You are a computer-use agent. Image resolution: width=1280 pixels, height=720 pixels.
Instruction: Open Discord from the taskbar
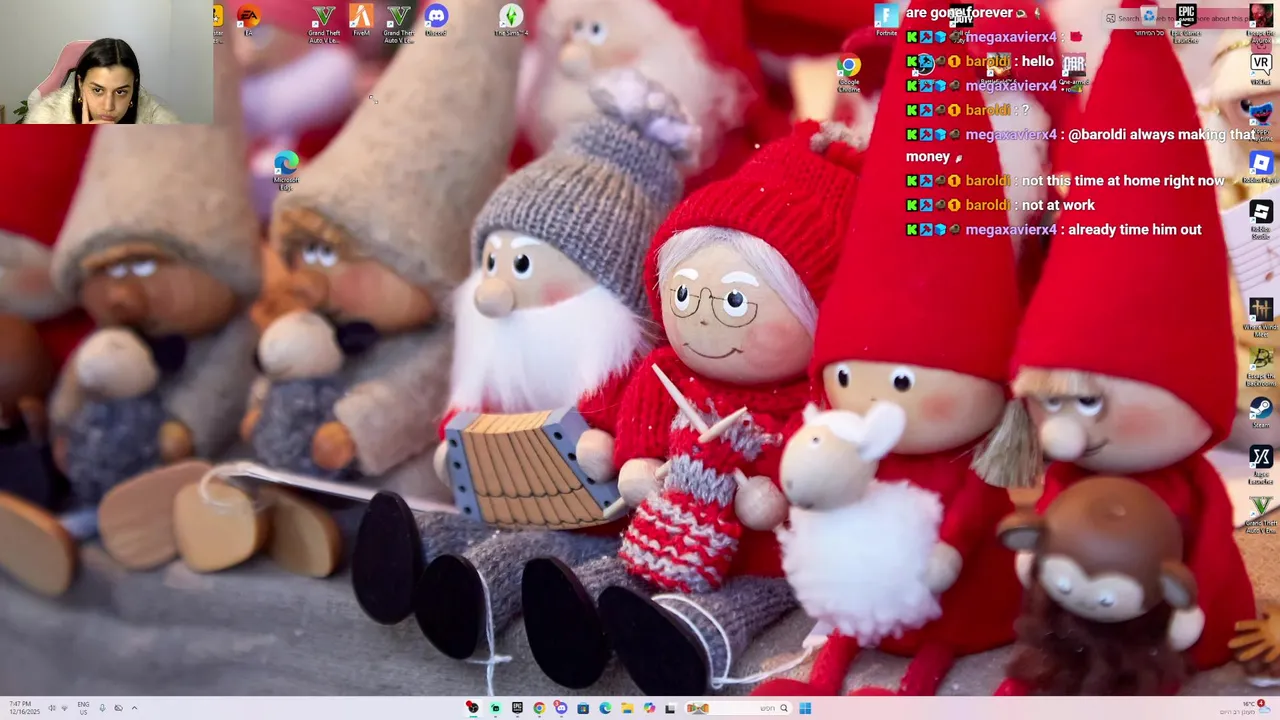pyautogui.click(x=561, y=708)
